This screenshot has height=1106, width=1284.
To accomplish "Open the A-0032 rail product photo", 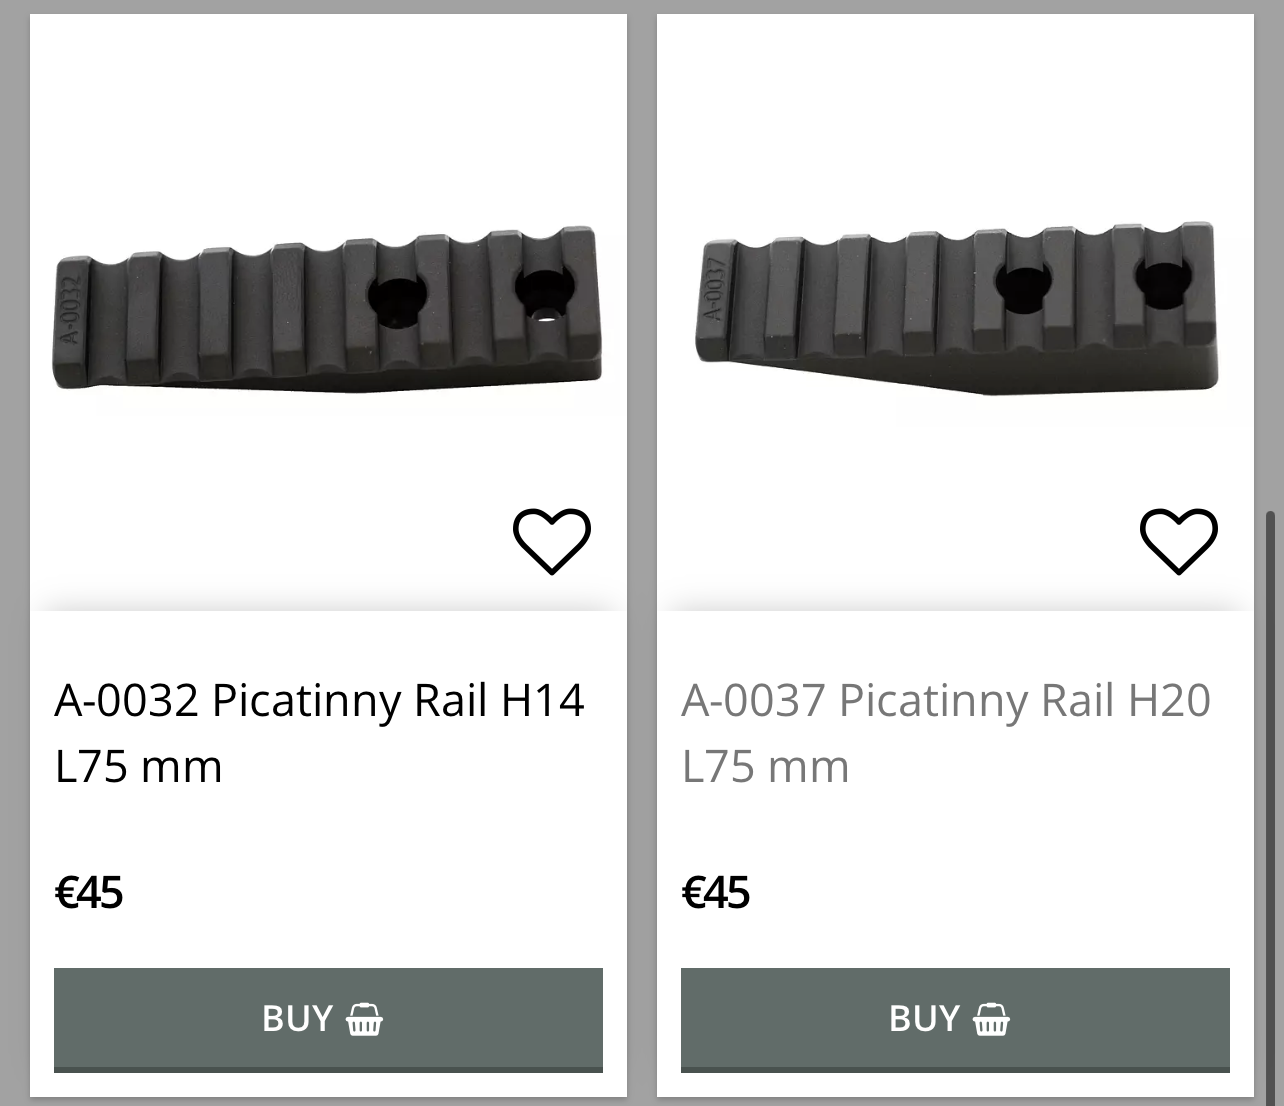I will 327,310.
